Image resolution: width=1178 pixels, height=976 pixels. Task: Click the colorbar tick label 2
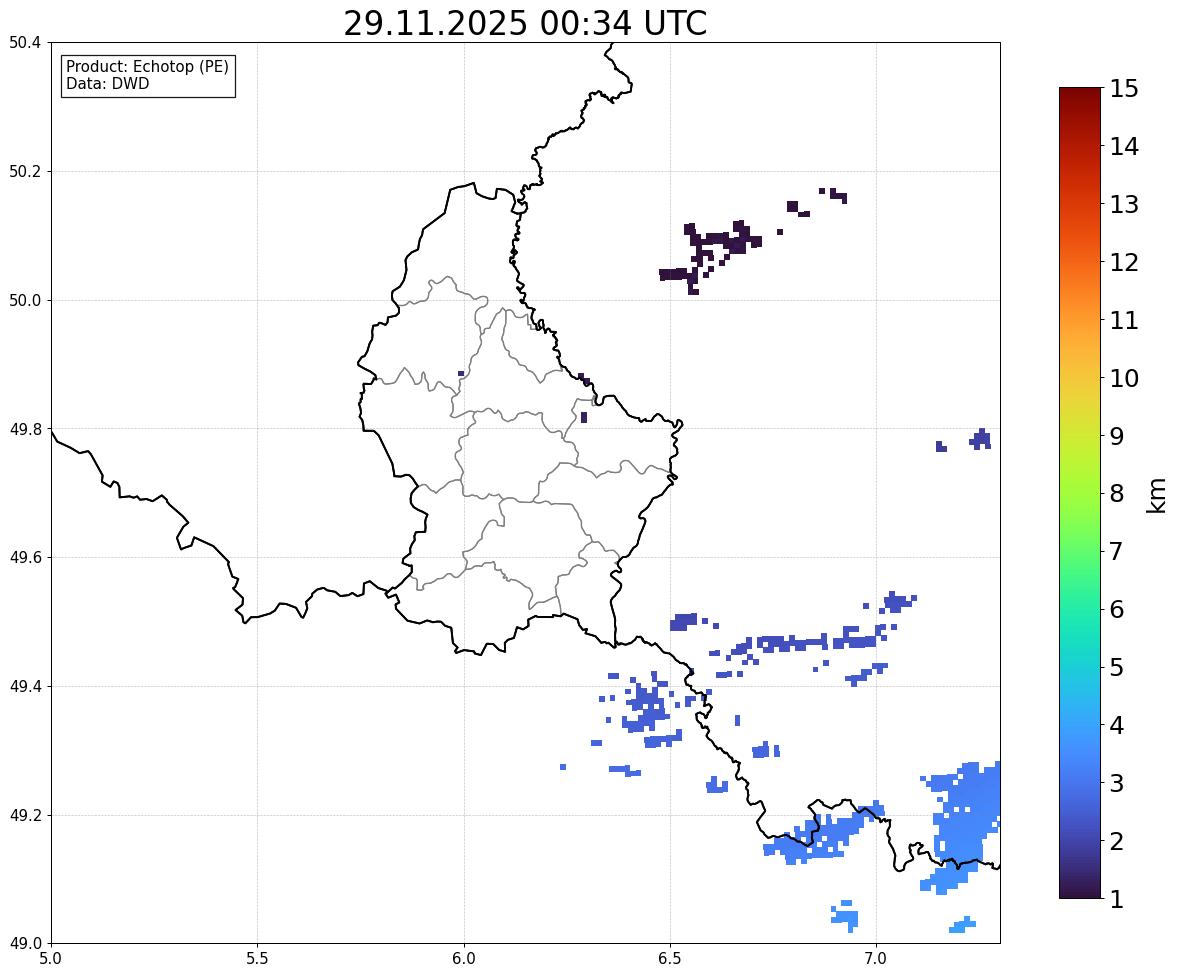pyautogui.click(x=1117, y=841)
